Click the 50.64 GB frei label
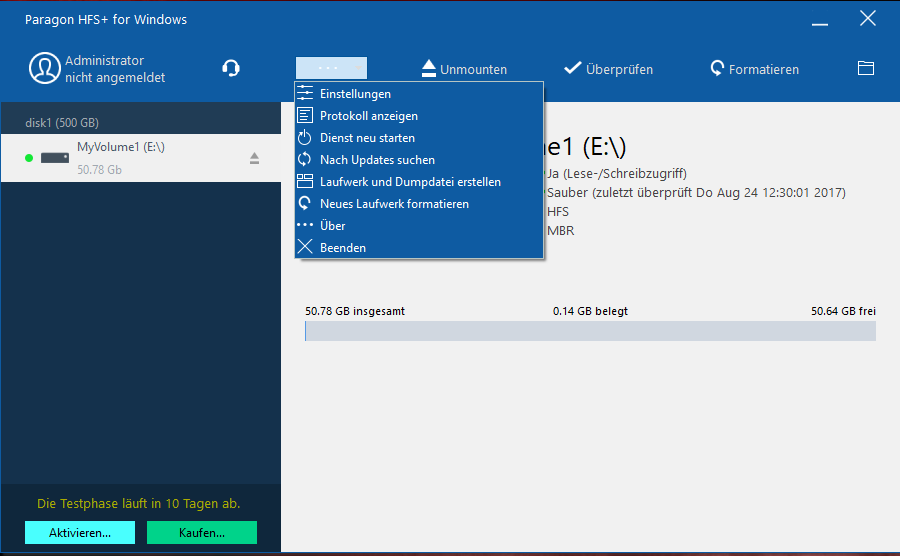 (x=843, y=311)
